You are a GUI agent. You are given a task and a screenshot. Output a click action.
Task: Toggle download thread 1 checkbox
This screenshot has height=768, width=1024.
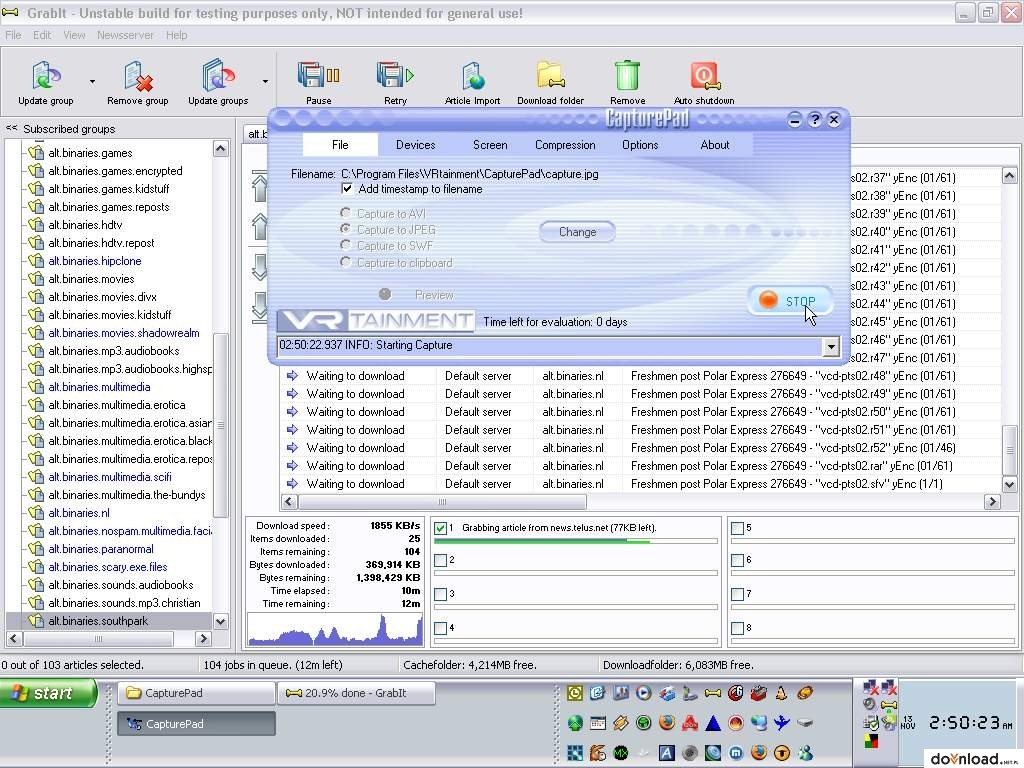440,528
